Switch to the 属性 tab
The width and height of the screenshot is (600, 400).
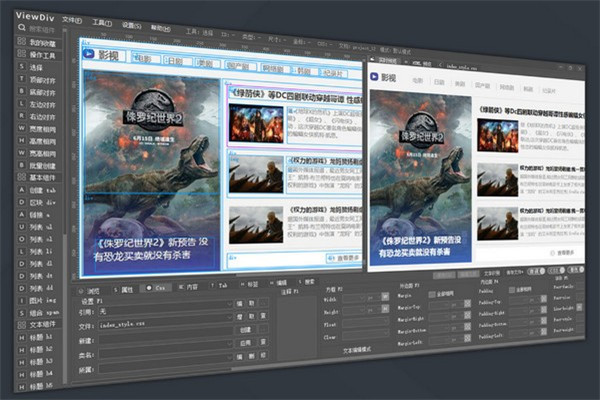click(x=124, y=290)
